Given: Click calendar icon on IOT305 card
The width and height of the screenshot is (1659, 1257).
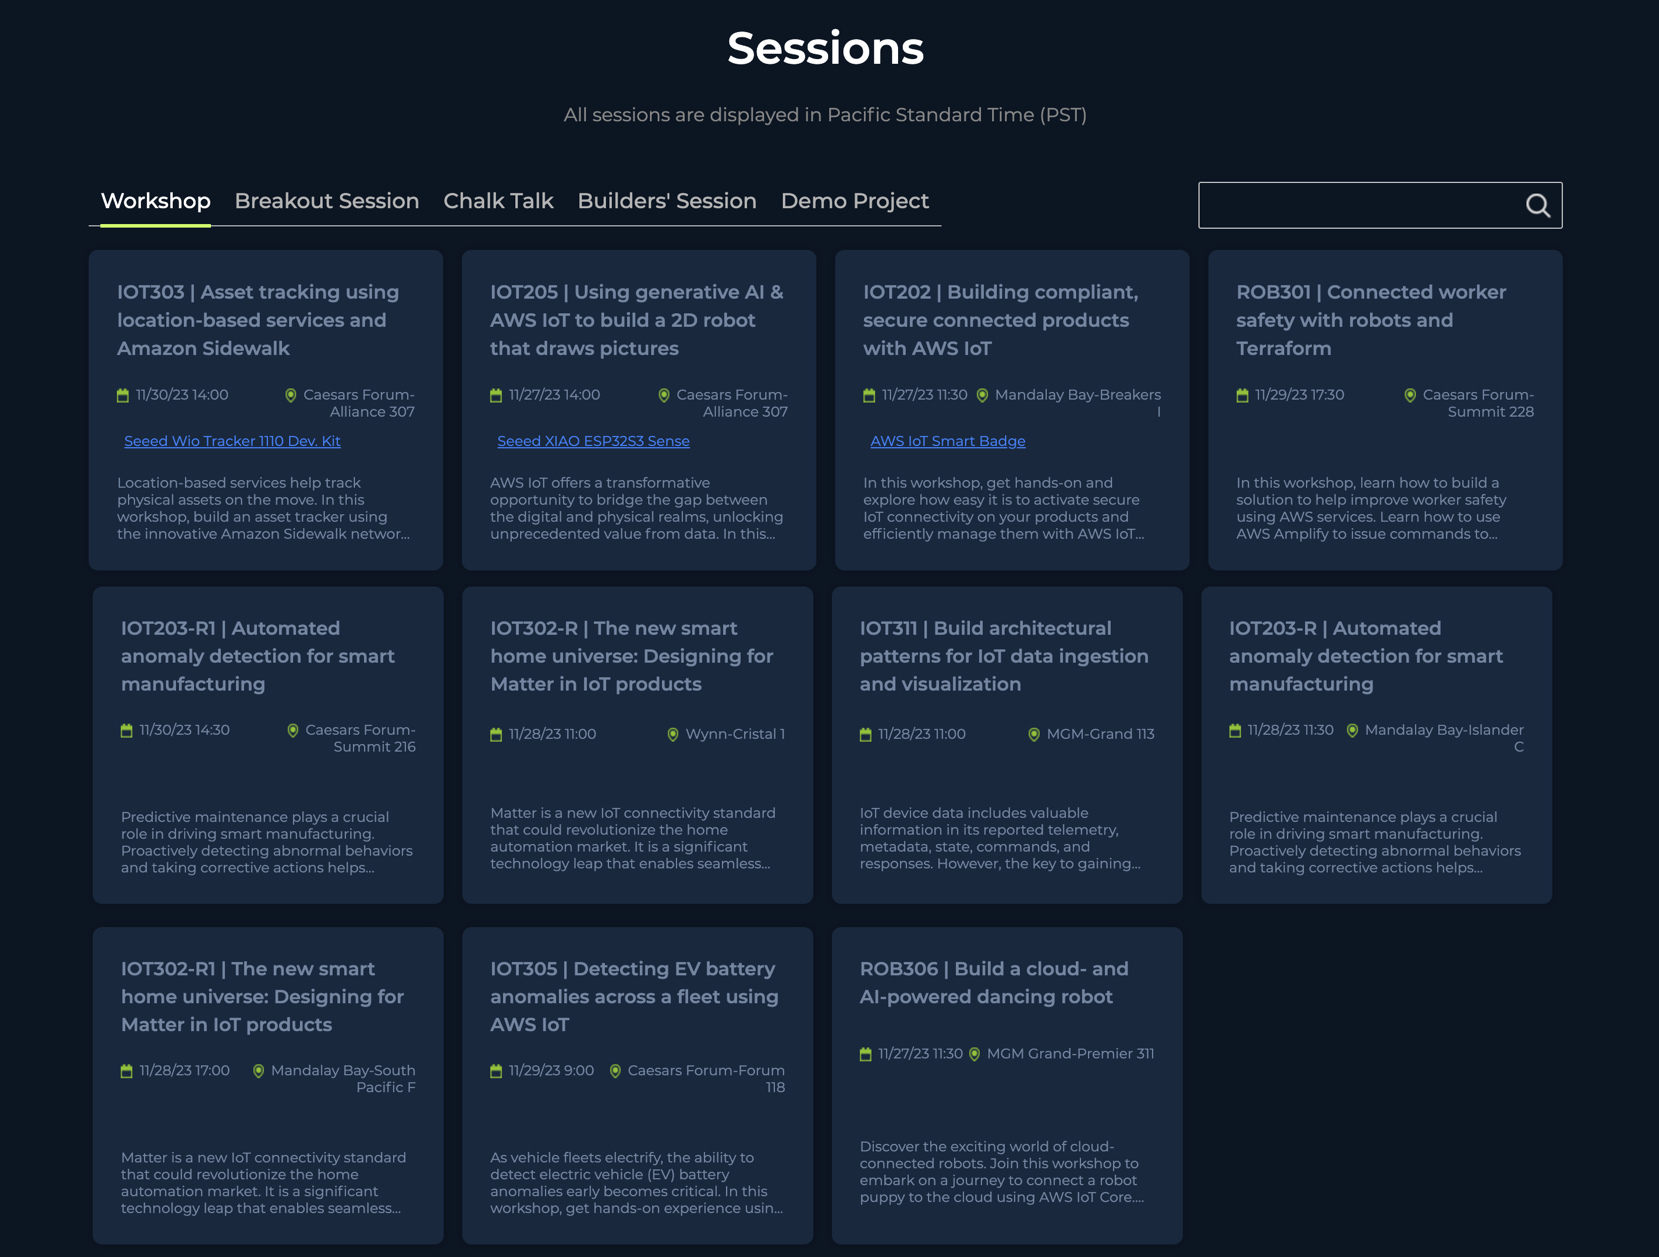Looking at the screenshot, I should (x=496, y=1071).
